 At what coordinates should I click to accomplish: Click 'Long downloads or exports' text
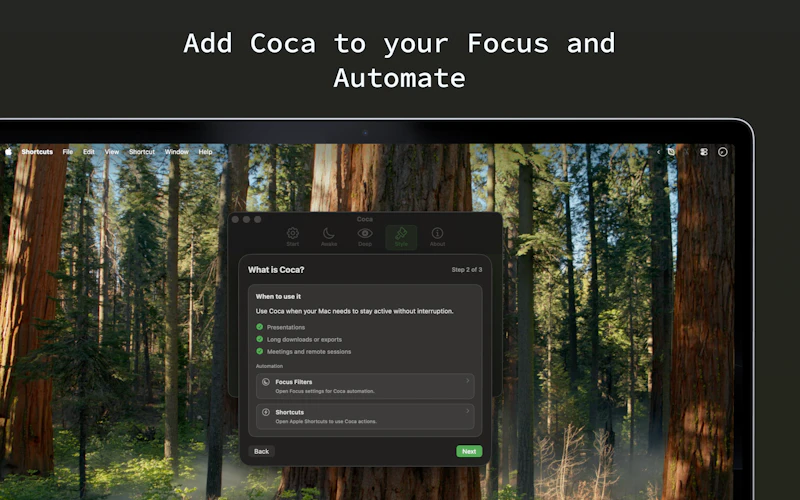click(304, 340)
